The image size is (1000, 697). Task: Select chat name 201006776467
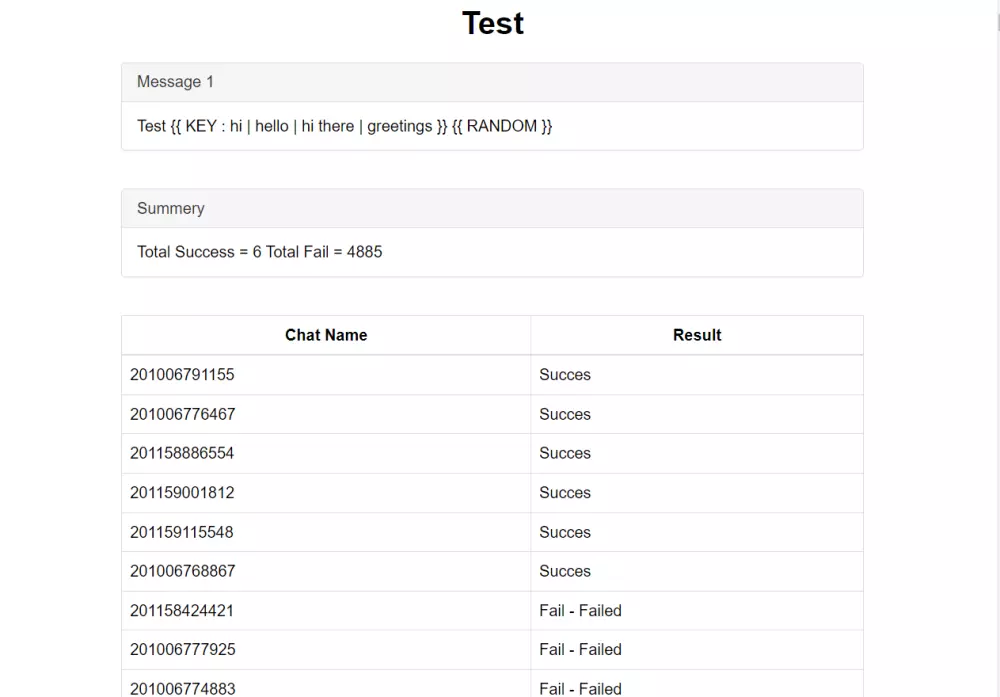182,415
